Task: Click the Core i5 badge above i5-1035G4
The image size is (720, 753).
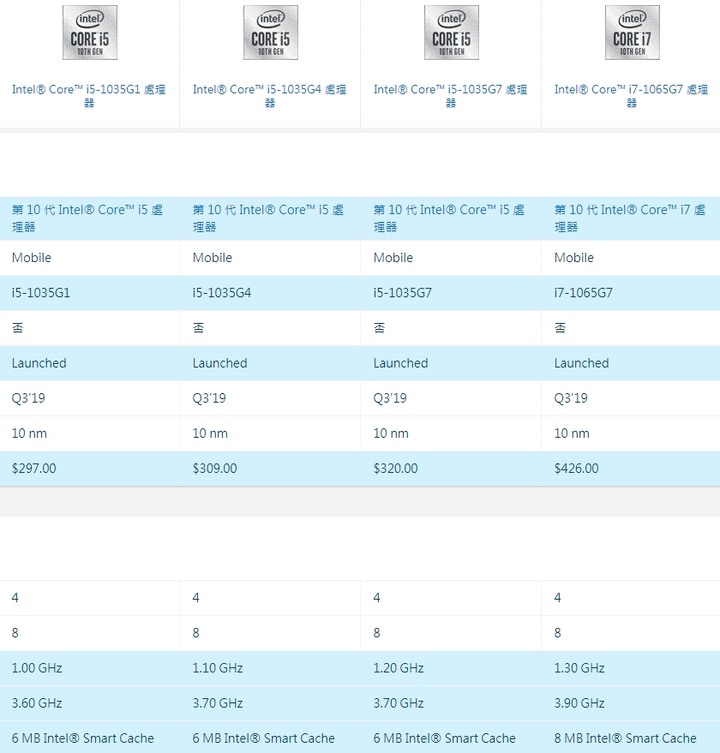Action: tap(270, 33)
